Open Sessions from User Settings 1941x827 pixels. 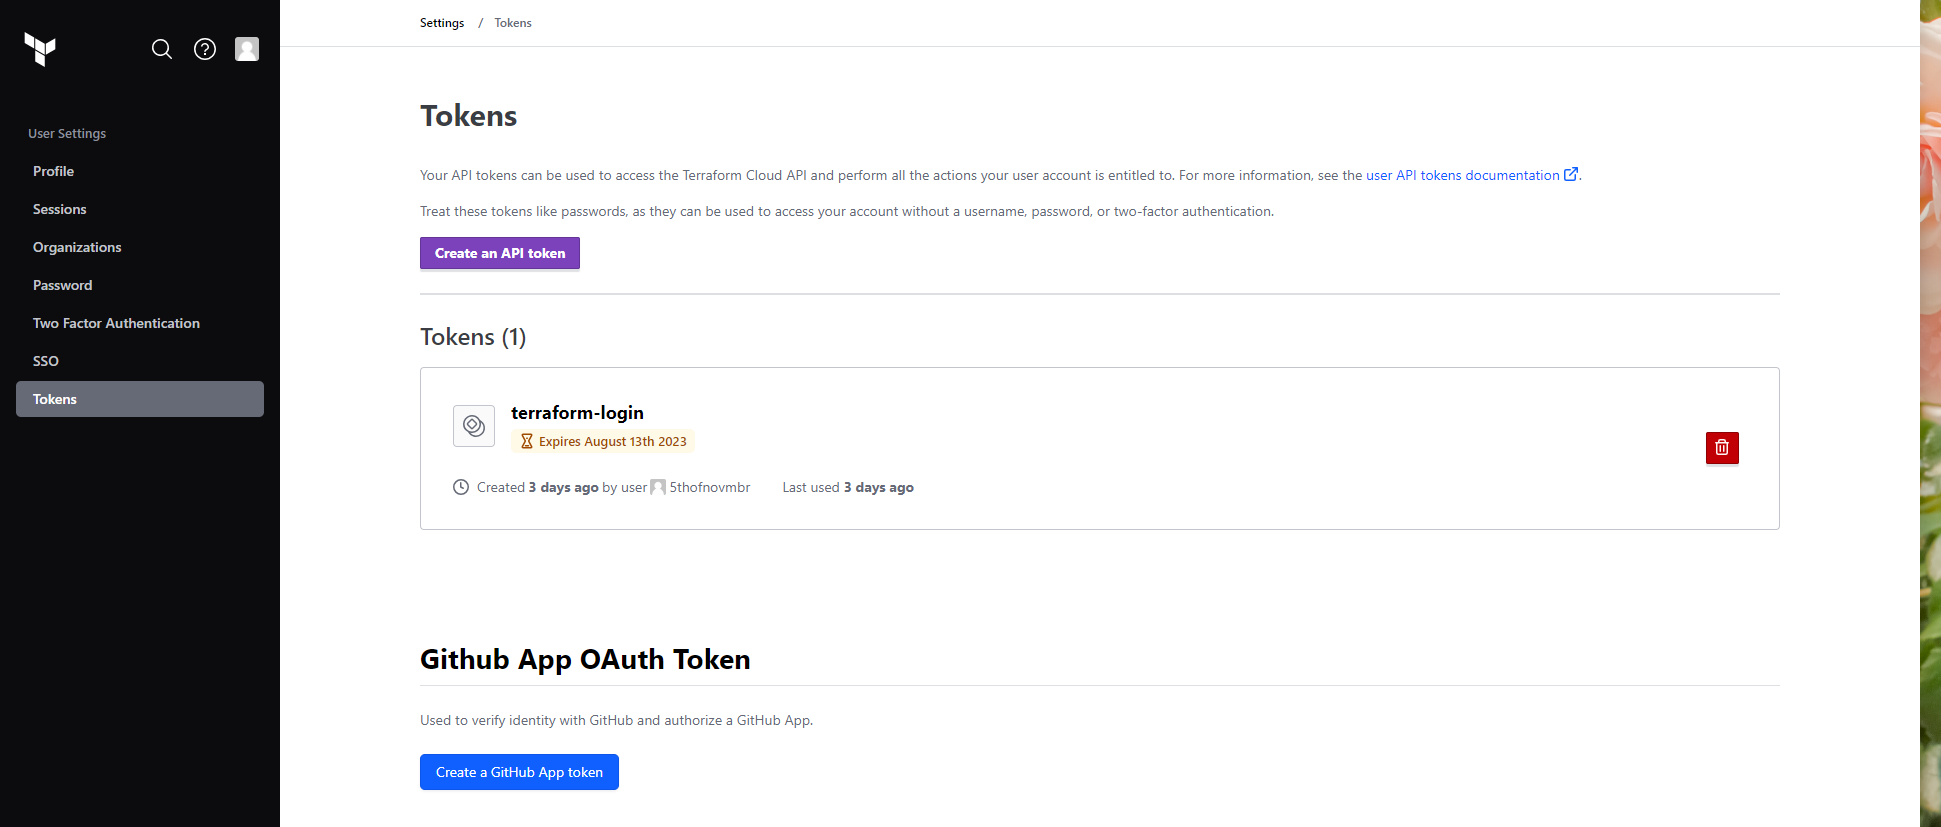[59, 209]
